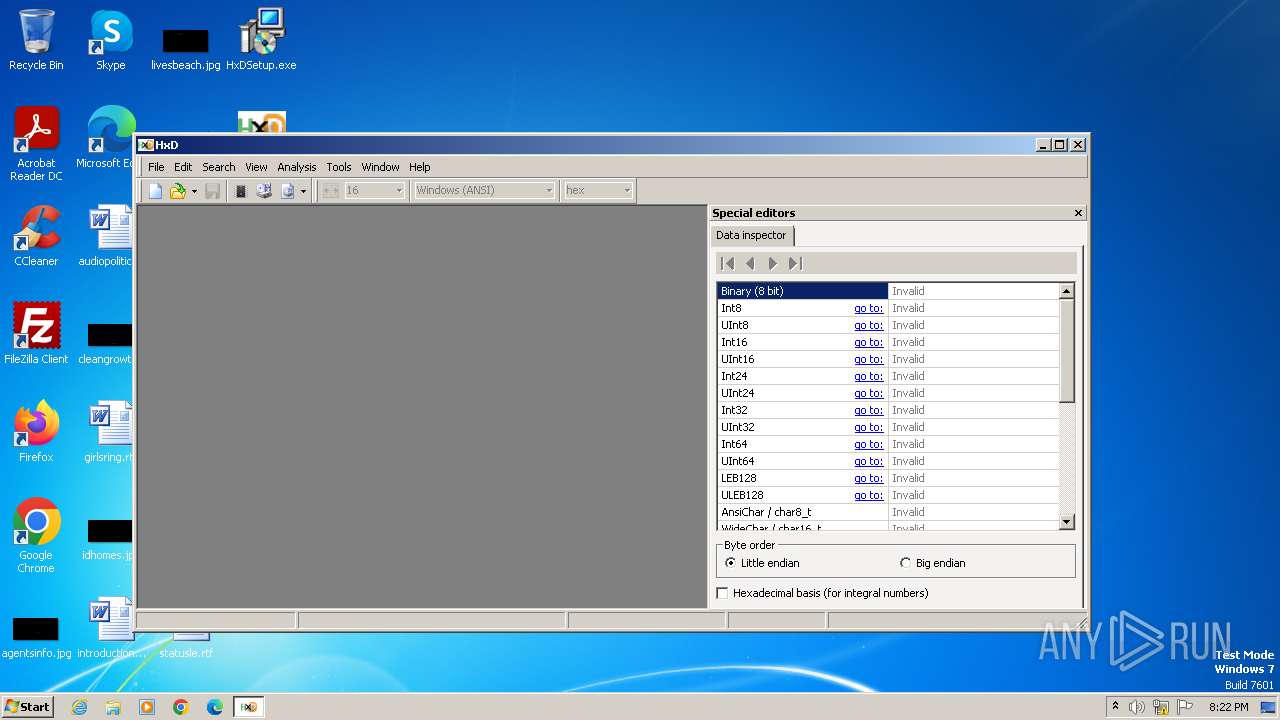Viewport: 1280px width, 720px height.
Task: Go to last byte in data inspector
Action: click(795, 263)
